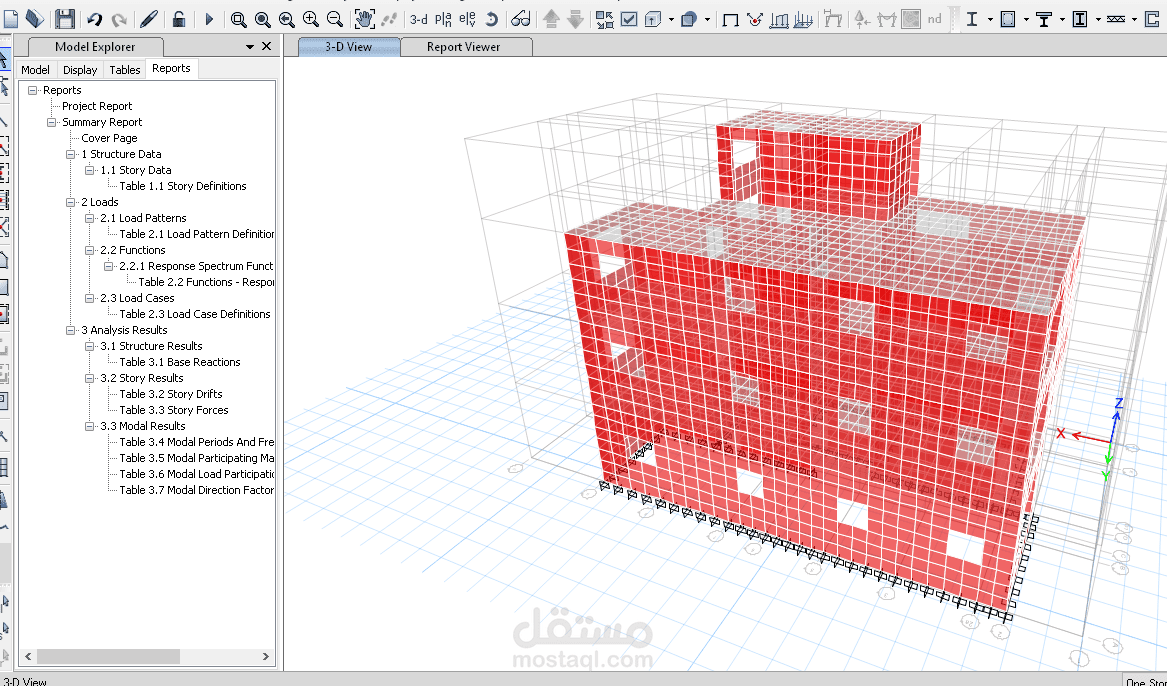
Task: Open the dropdown next to the shaded object icon
Action: (x=707, y=20)
